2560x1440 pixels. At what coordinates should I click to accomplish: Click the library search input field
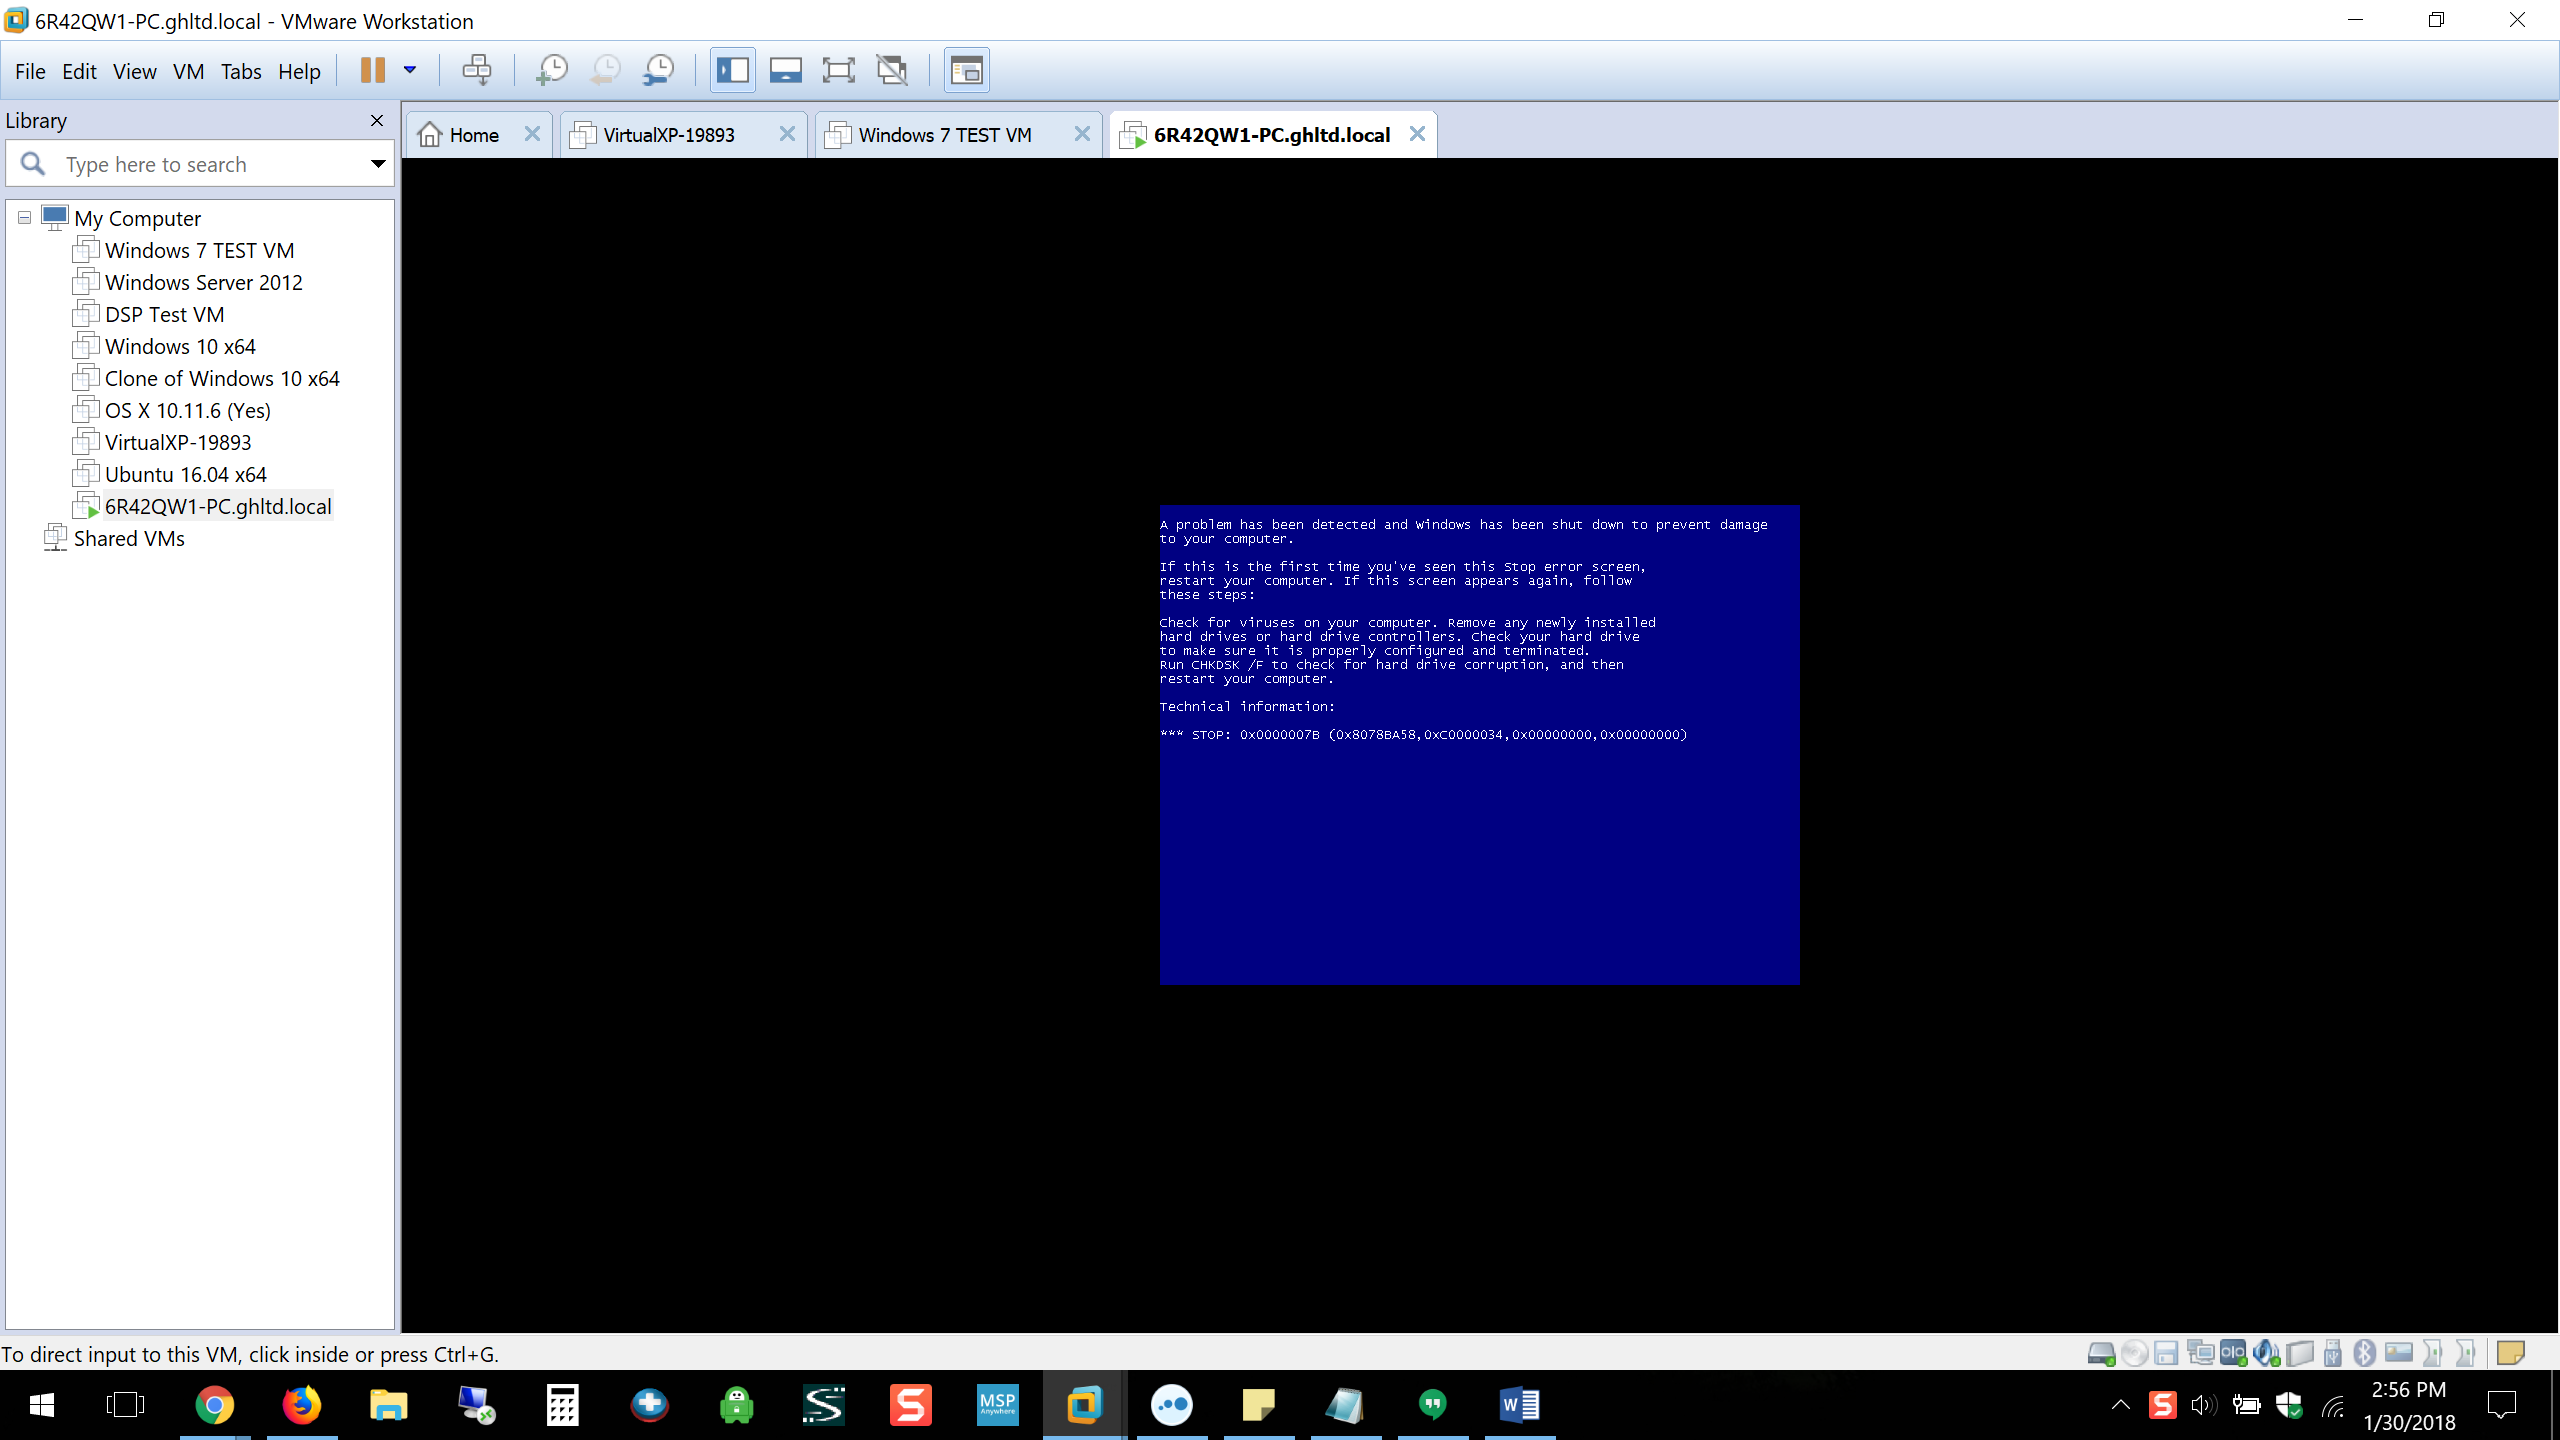click(200, 164)
